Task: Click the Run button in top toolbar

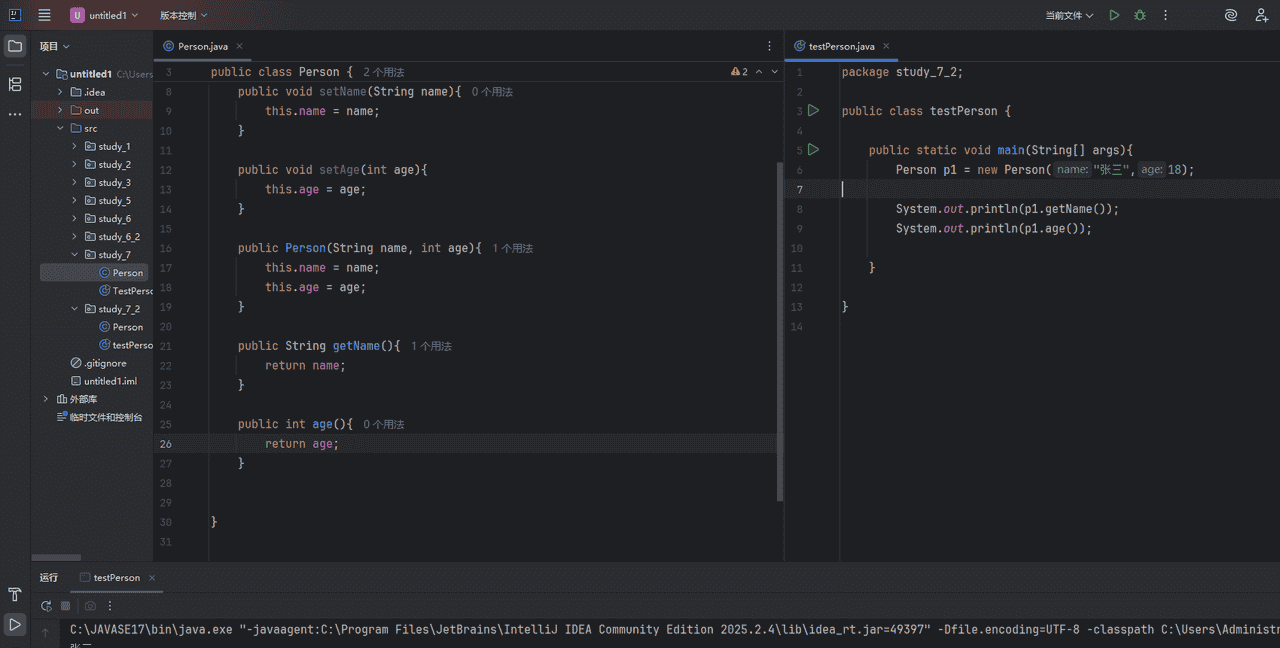Action: point(1114,15)
